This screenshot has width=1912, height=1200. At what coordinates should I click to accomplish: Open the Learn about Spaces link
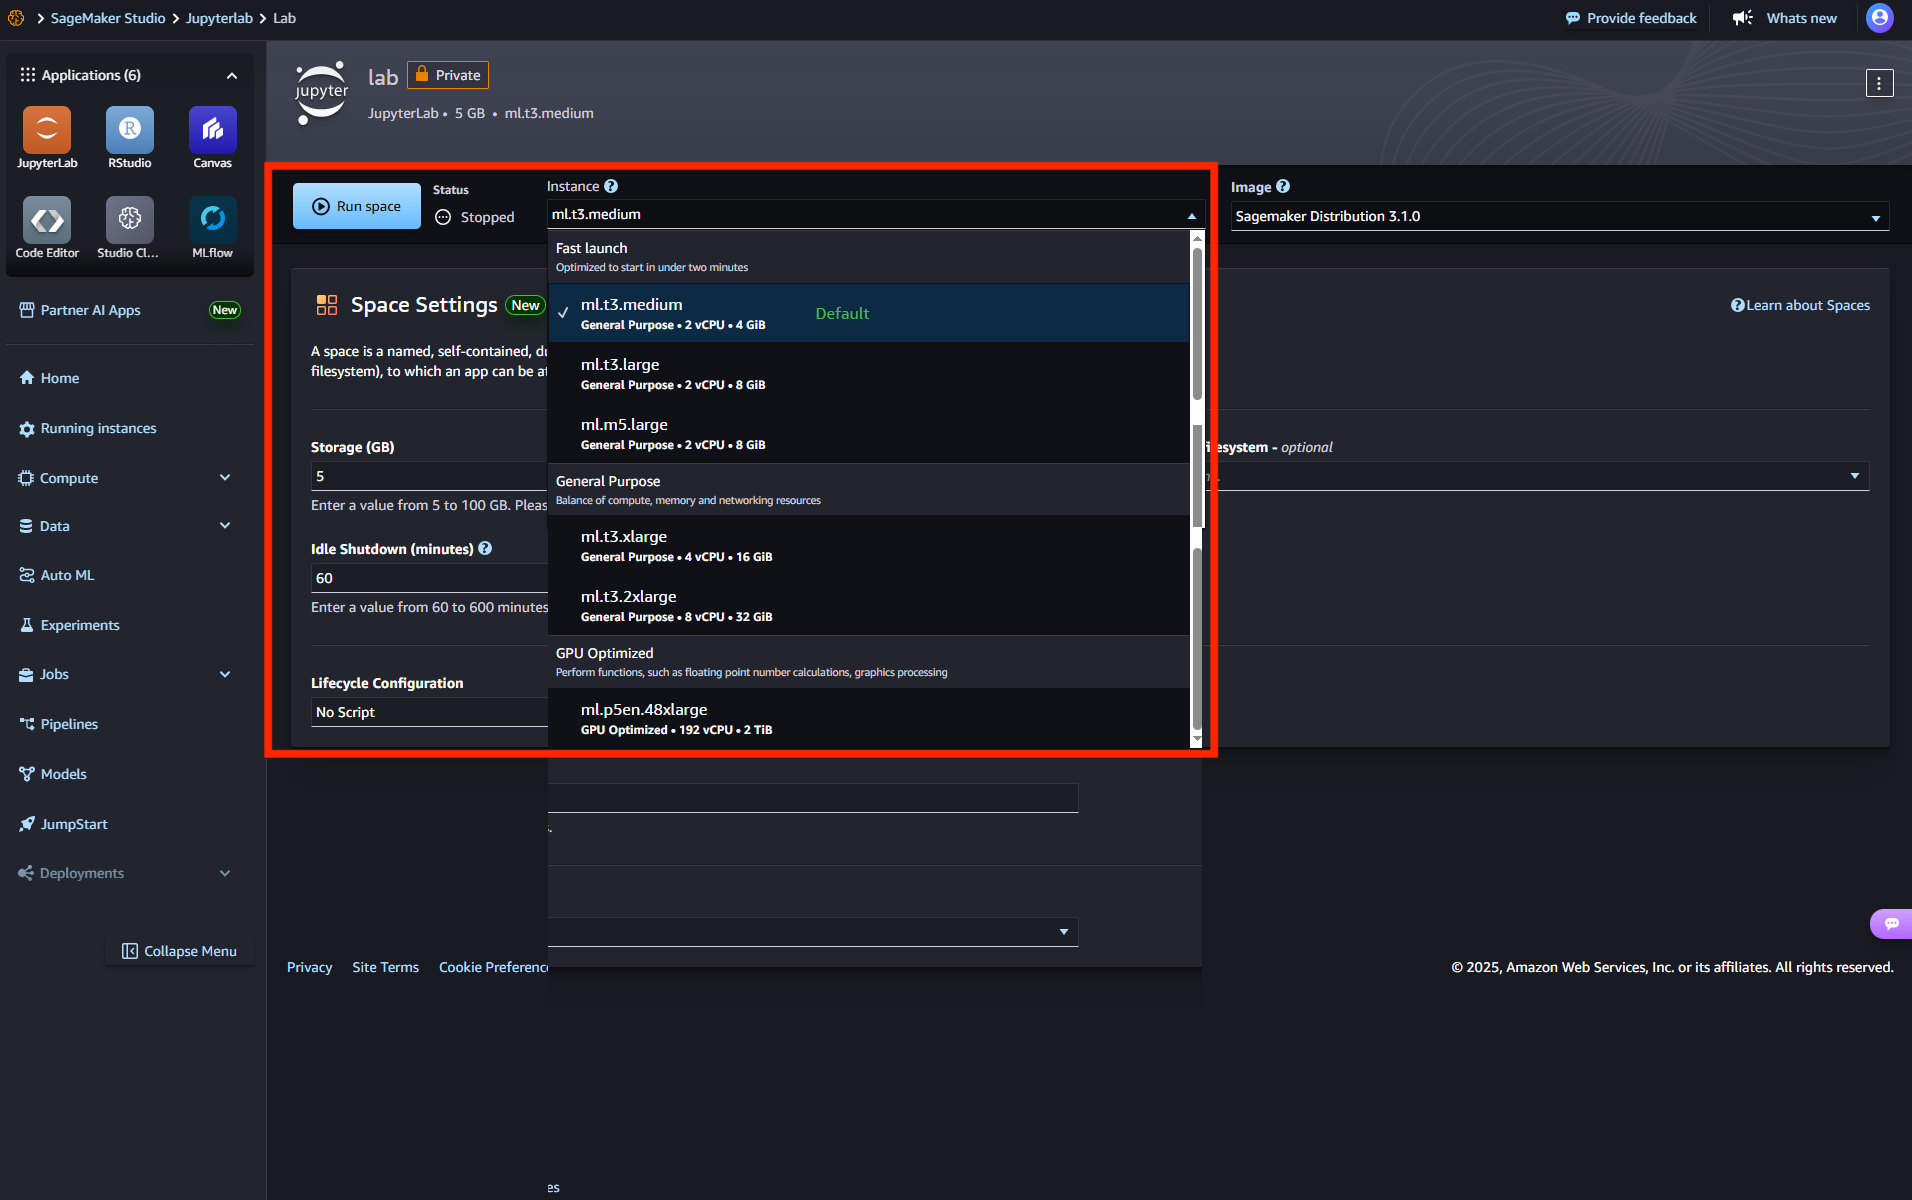coord(1800,305)
